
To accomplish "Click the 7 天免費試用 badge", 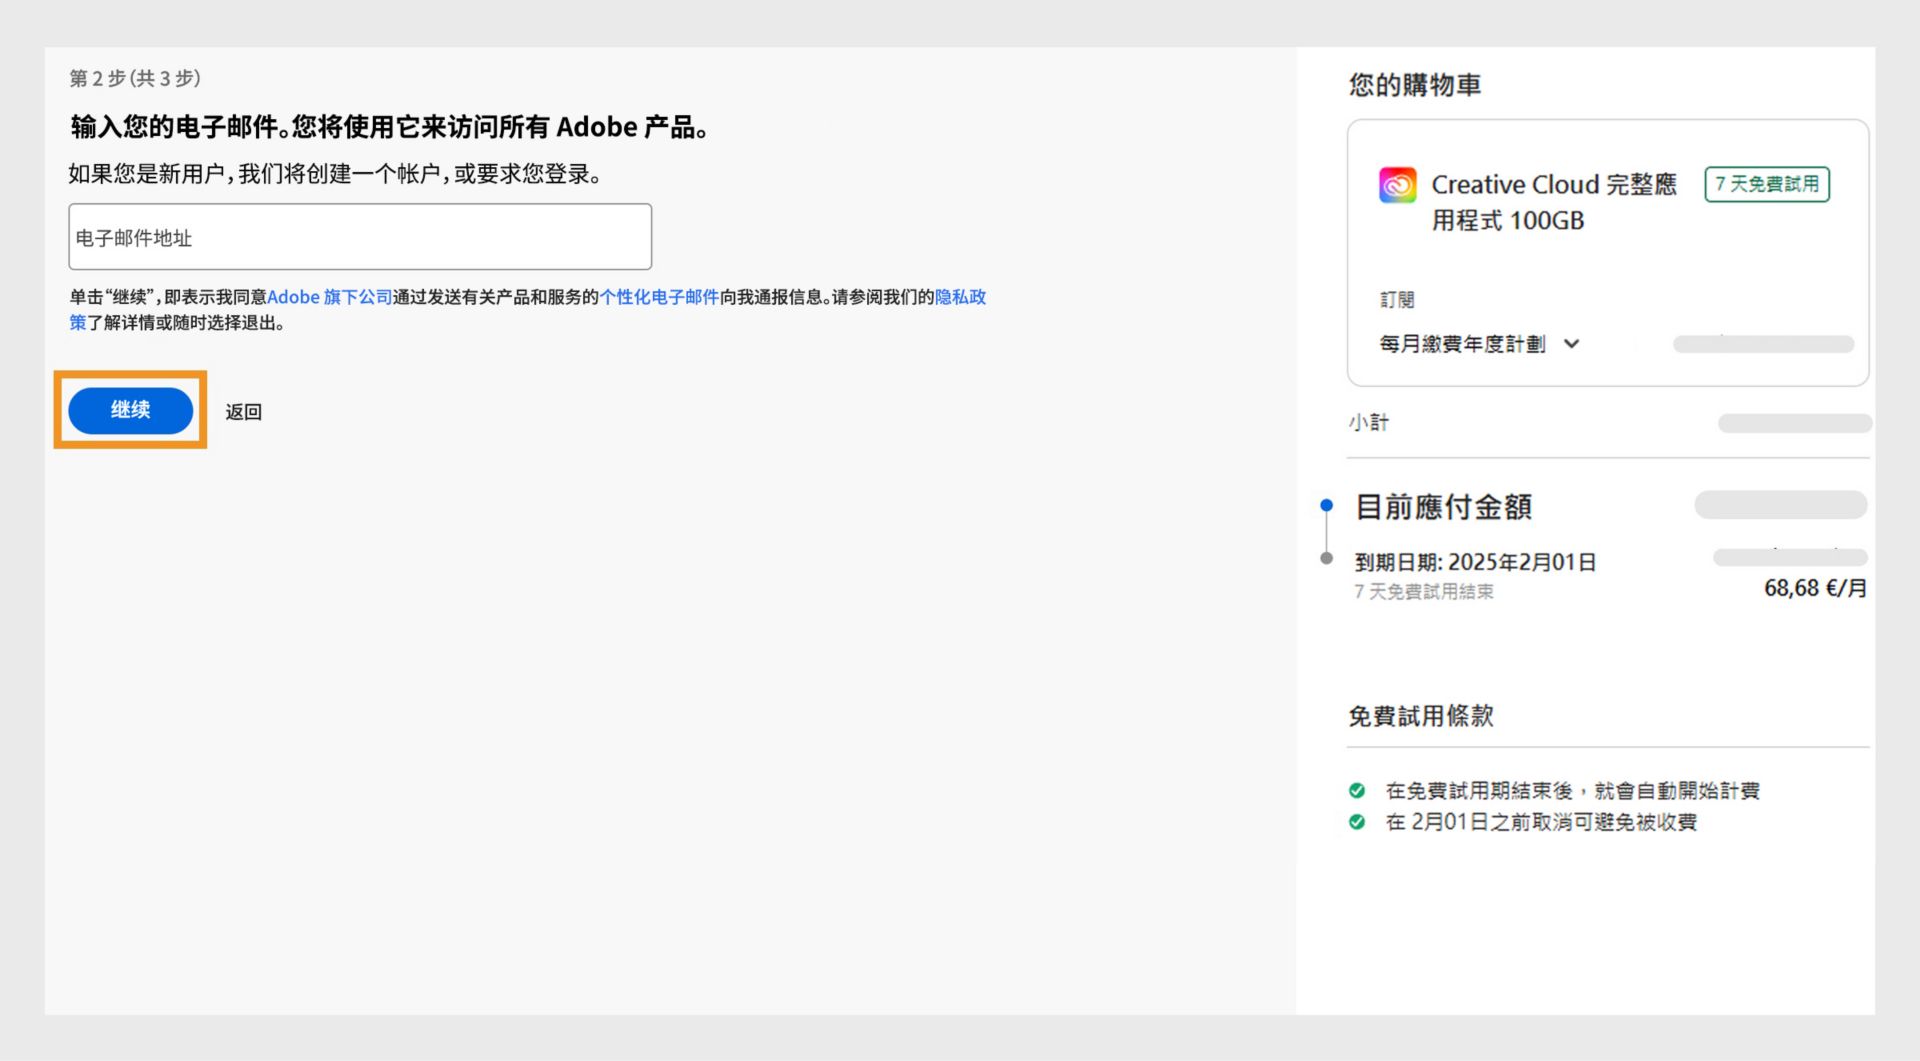I will (x=1767, y=184).
